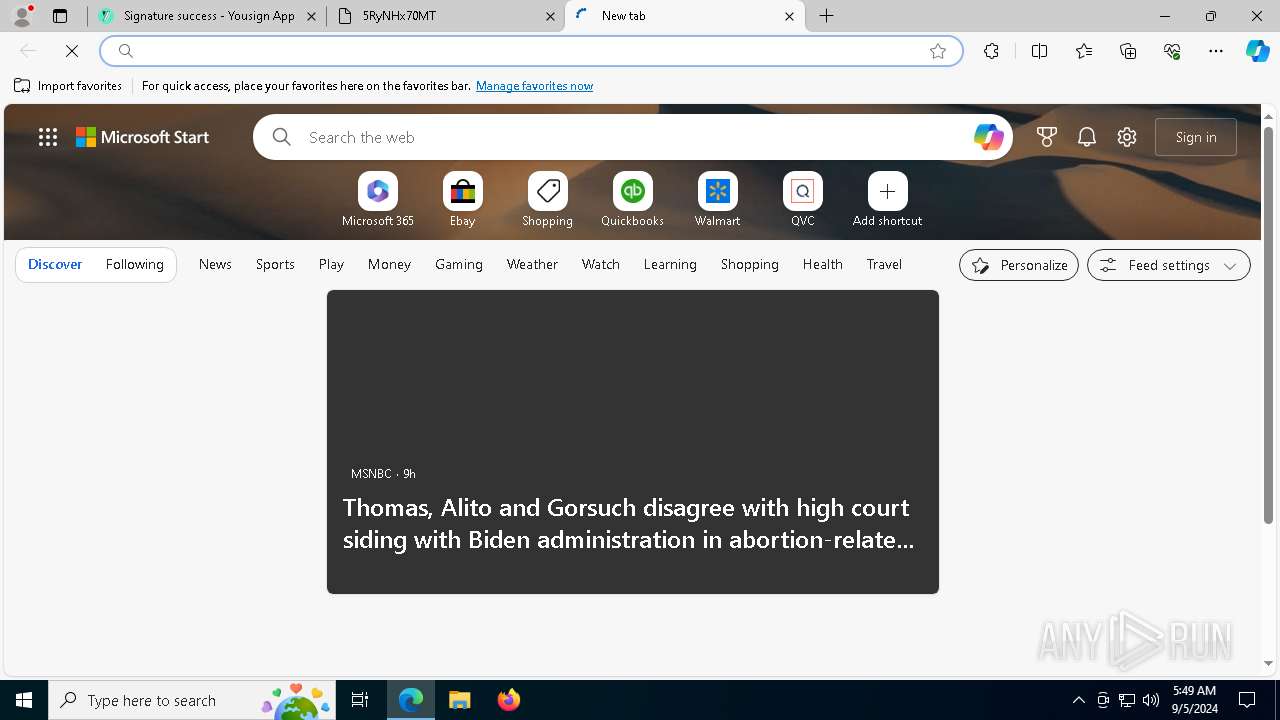Open the Play category
This screenshot has width=1280, height=720.
click(331, 264)
